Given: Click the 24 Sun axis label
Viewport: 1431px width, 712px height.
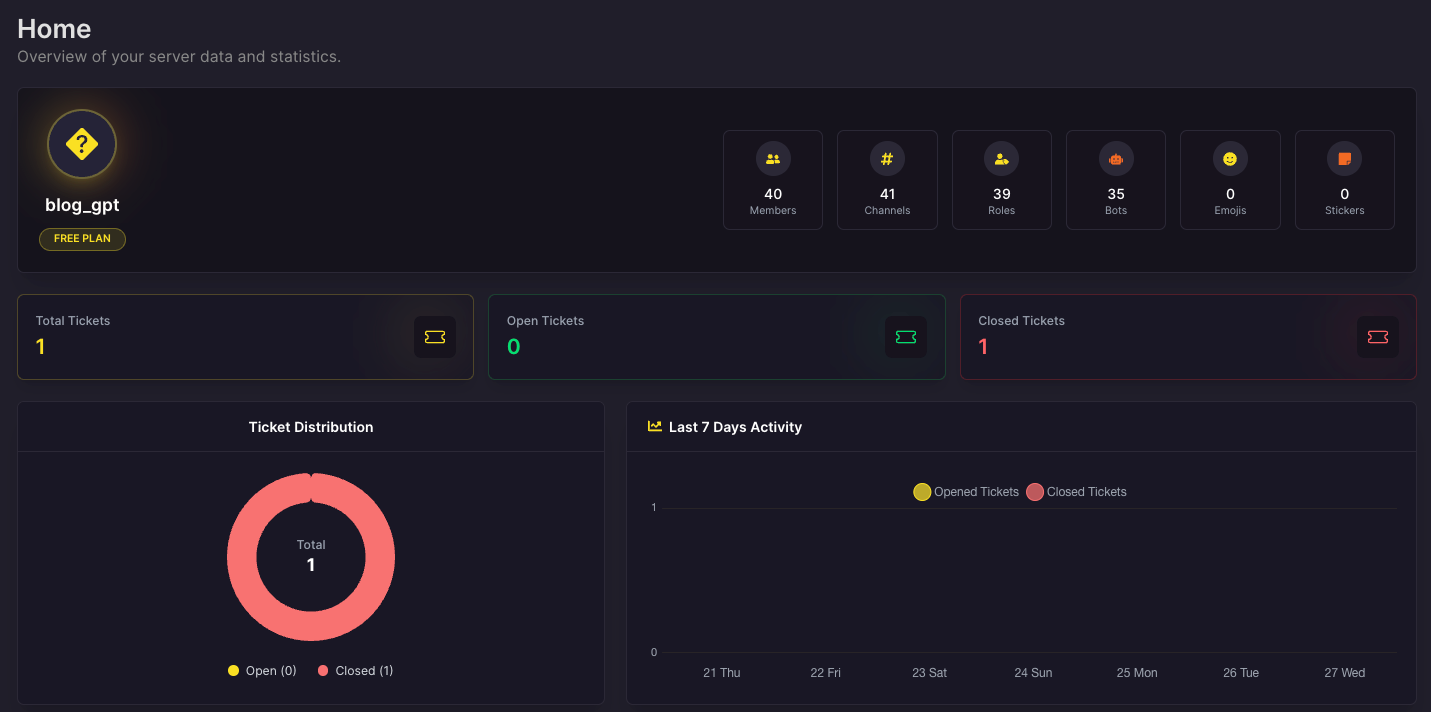Looking at the screenshot, I should pyautogui.click(x=1033, y=673).
